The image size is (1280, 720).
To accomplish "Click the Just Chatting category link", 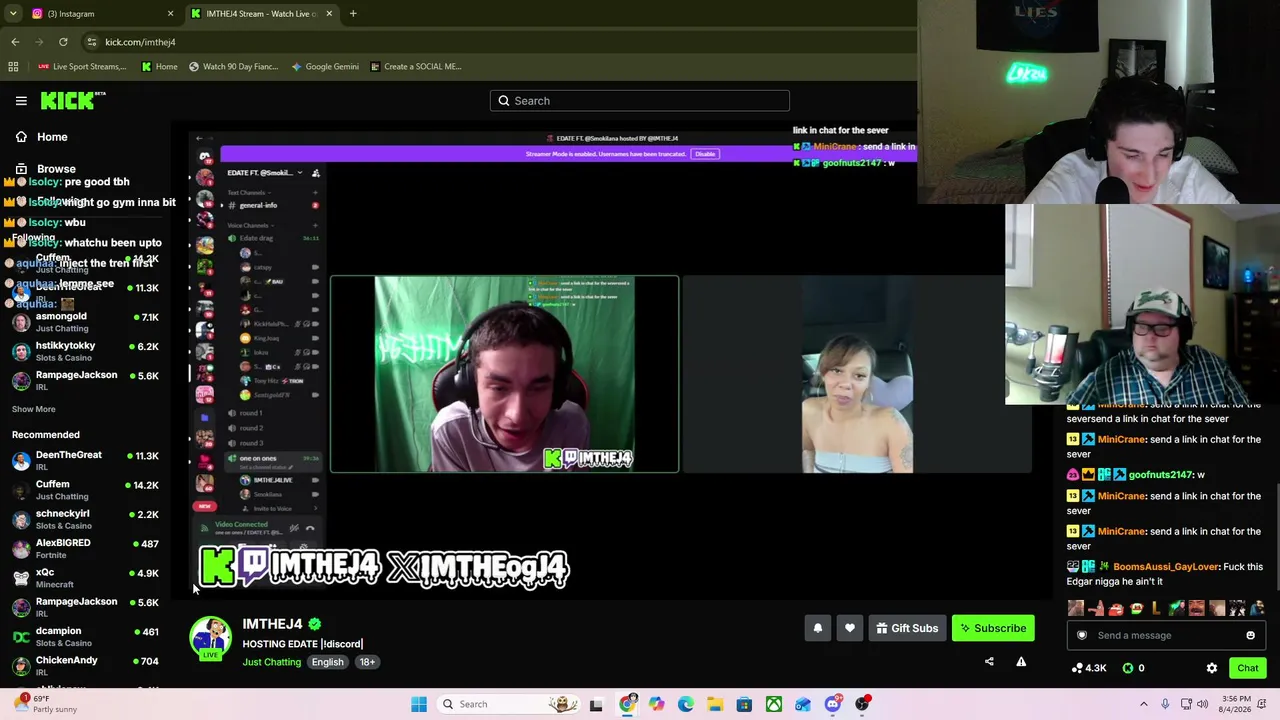I will pos(271,662).
